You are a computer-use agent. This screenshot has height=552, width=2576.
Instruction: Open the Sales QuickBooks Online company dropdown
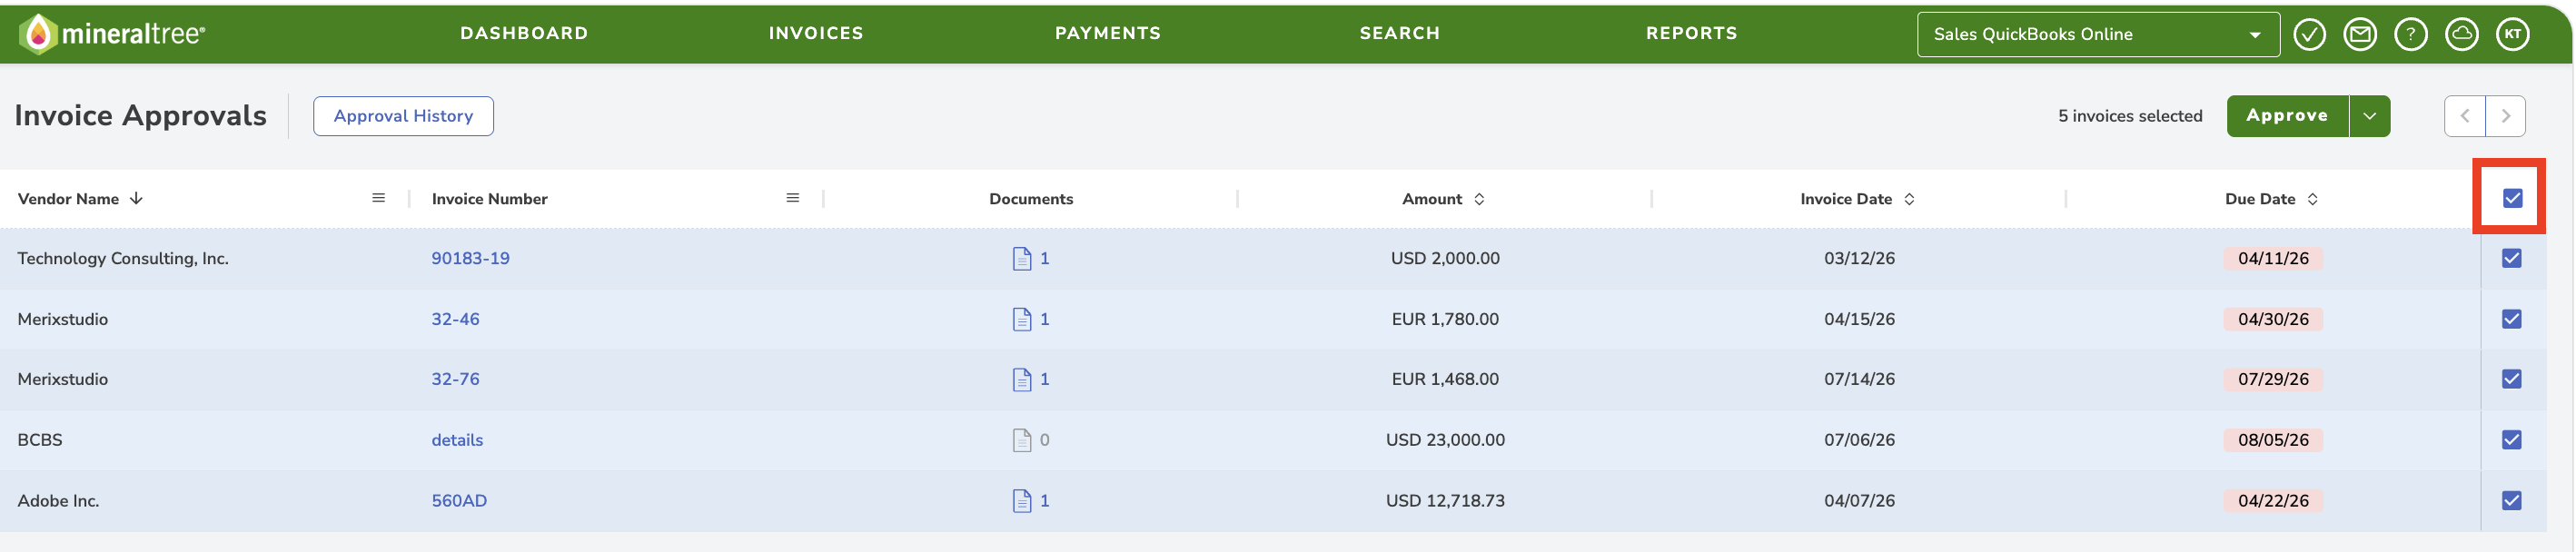(x=2098, y=35)
